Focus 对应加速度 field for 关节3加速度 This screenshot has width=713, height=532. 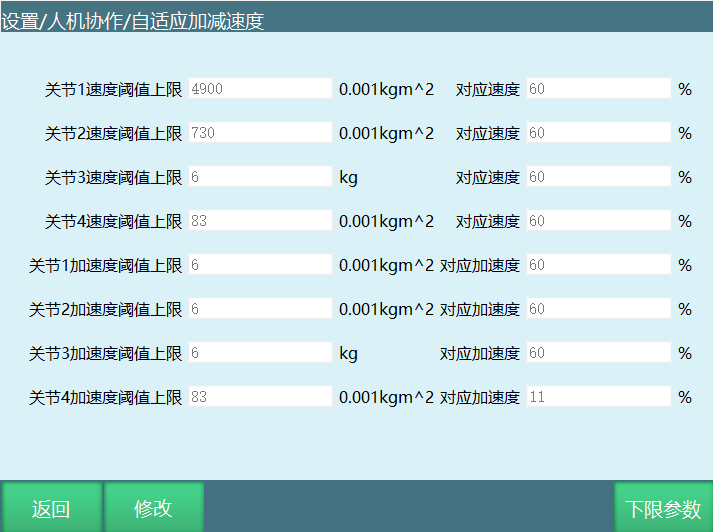click(598, 353)
